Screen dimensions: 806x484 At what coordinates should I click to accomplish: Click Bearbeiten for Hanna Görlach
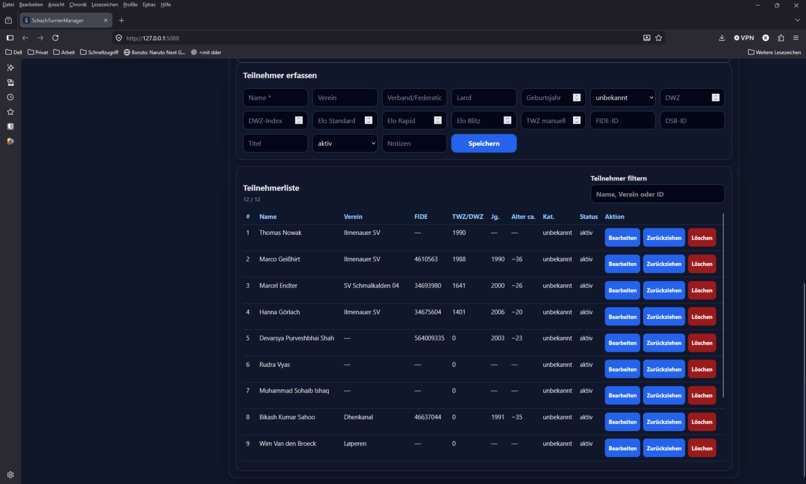(622, 317)
